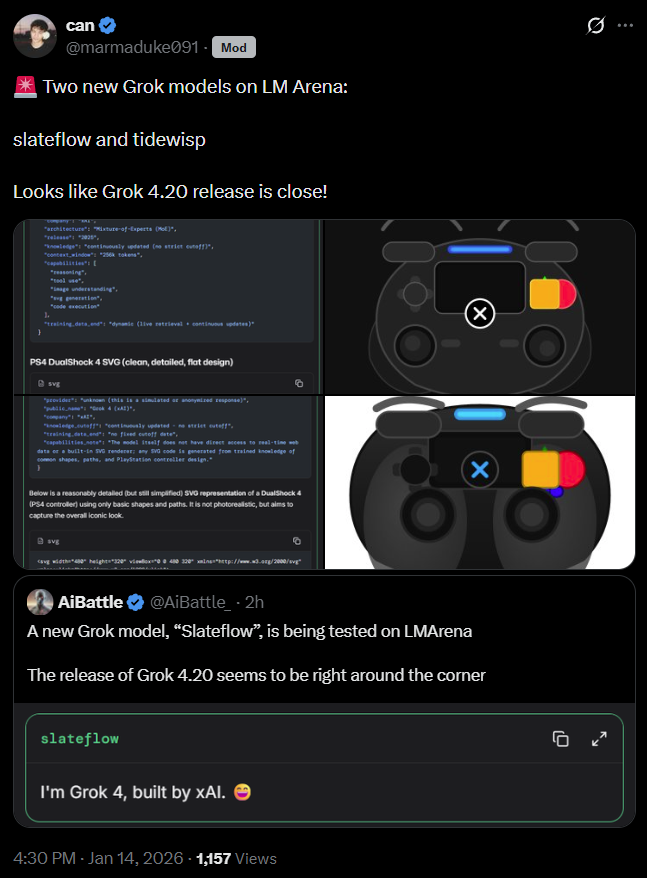Open top-left code screenshot thumbnail

click(x=168, y=307)
